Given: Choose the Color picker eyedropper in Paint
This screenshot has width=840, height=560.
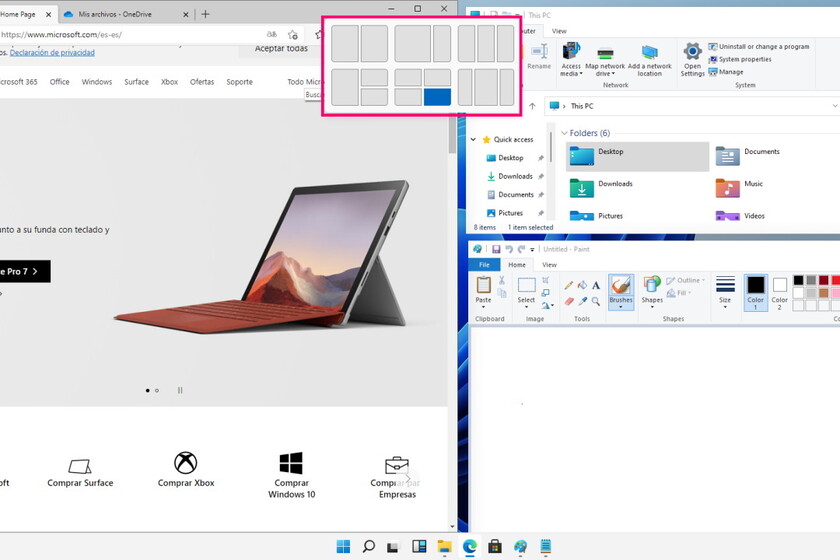Looking at the screenshot, I should tap(582, 301).
